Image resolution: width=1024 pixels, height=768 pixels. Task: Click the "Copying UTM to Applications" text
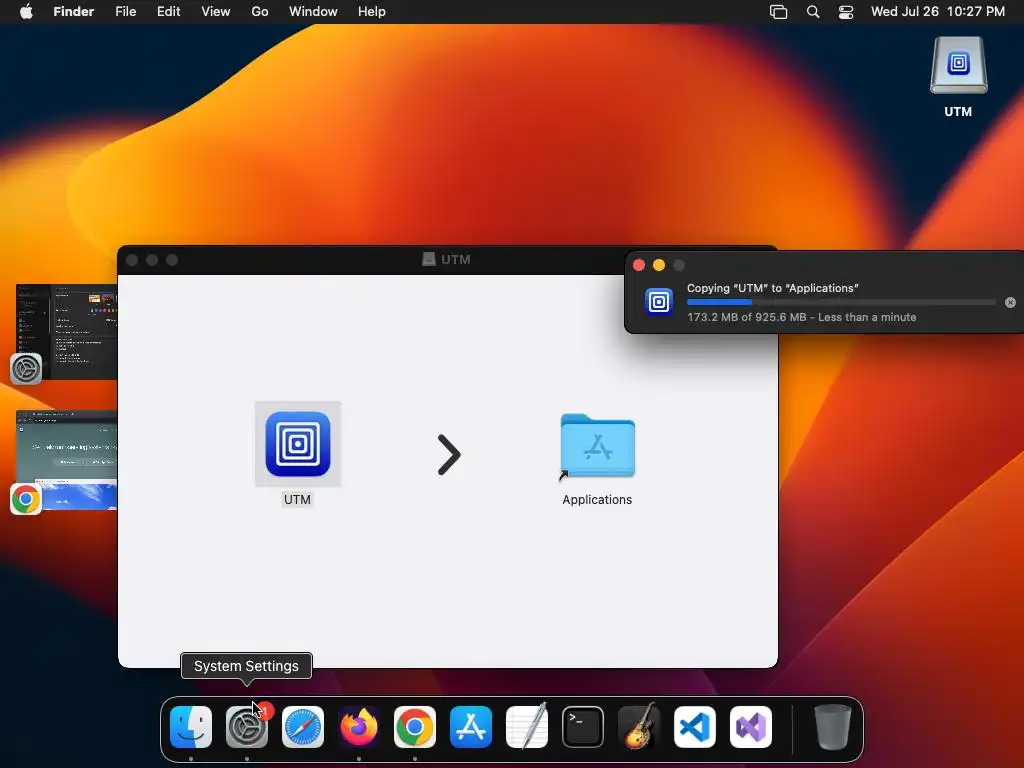[x=773, y=288]
